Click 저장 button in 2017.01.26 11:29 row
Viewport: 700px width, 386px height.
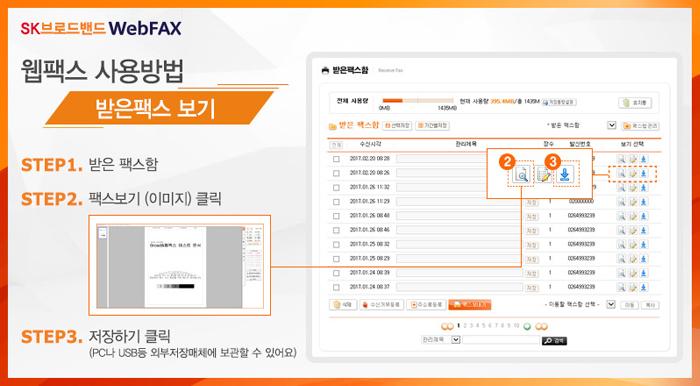point(531,202)
